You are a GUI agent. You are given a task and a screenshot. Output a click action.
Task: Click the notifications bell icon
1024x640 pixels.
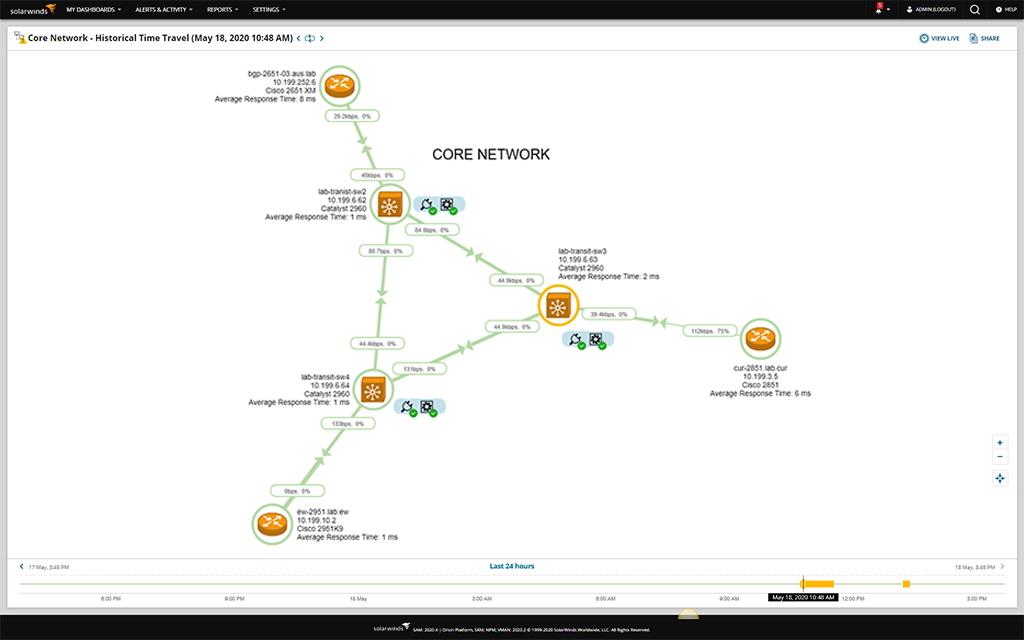878,9
